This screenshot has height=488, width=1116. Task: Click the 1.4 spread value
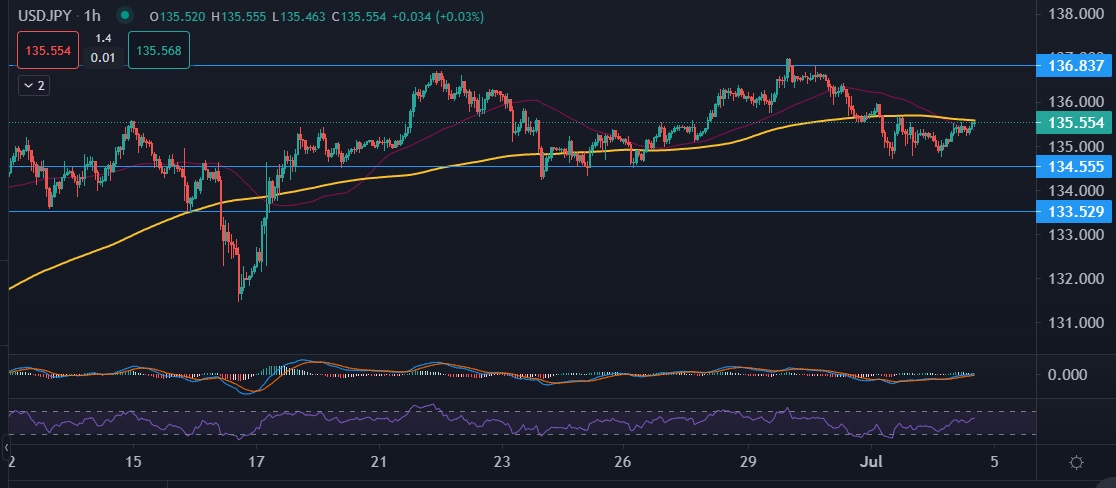tap(103, 39)
